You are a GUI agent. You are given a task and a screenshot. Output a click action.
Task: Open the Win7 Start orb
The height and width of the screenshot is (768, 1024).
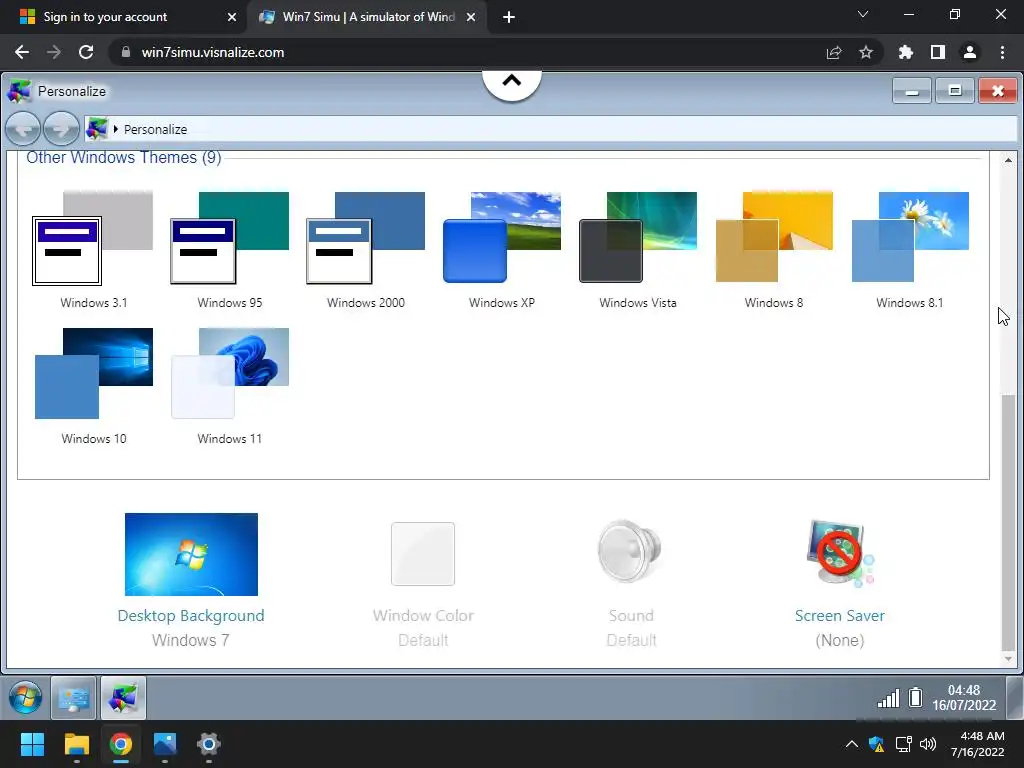(x=25, y=697)
